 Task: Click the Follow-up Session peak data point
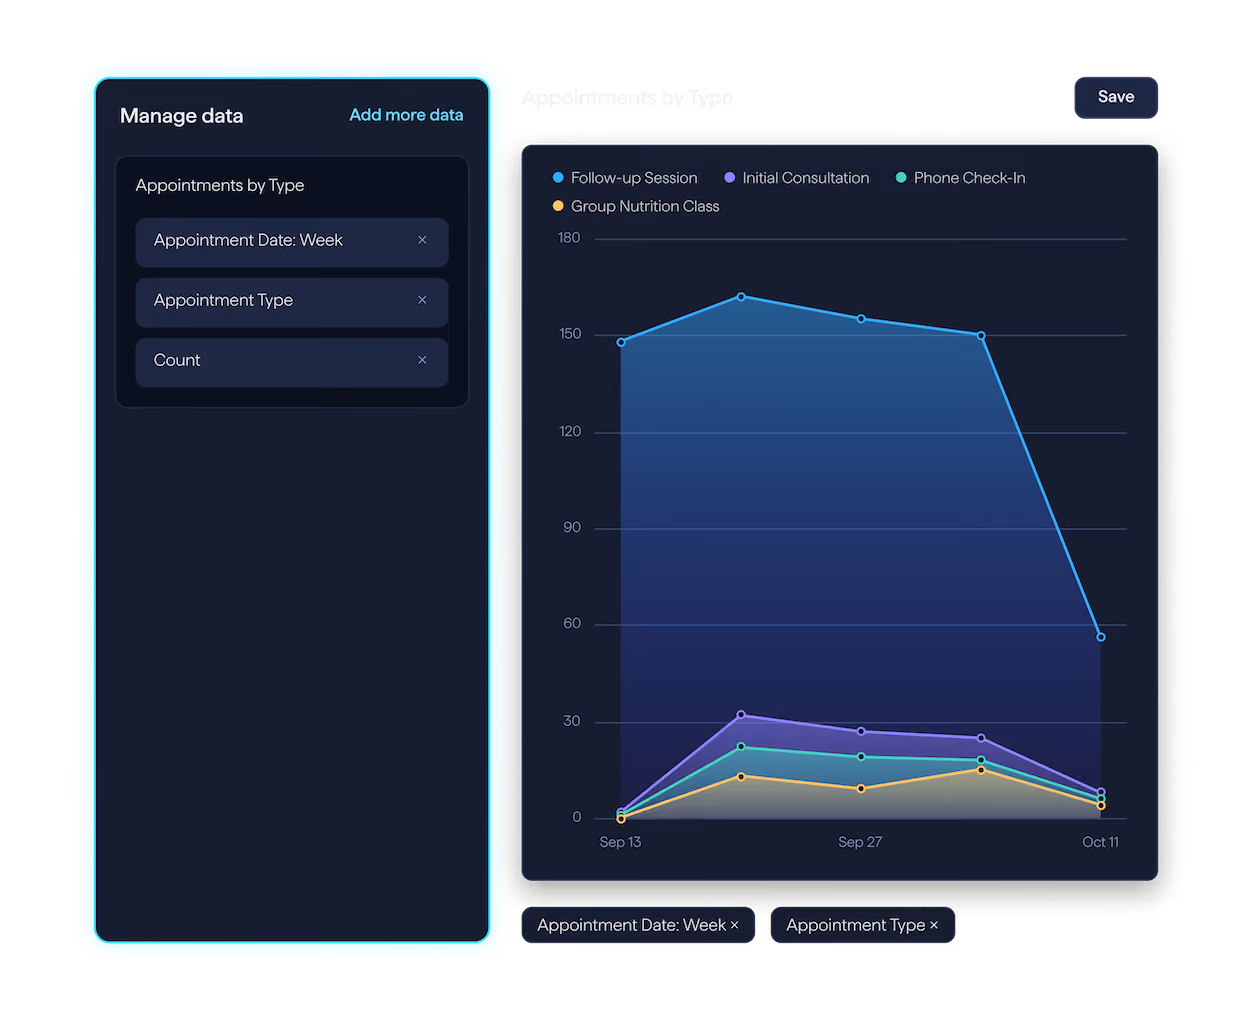pos(741,297)
